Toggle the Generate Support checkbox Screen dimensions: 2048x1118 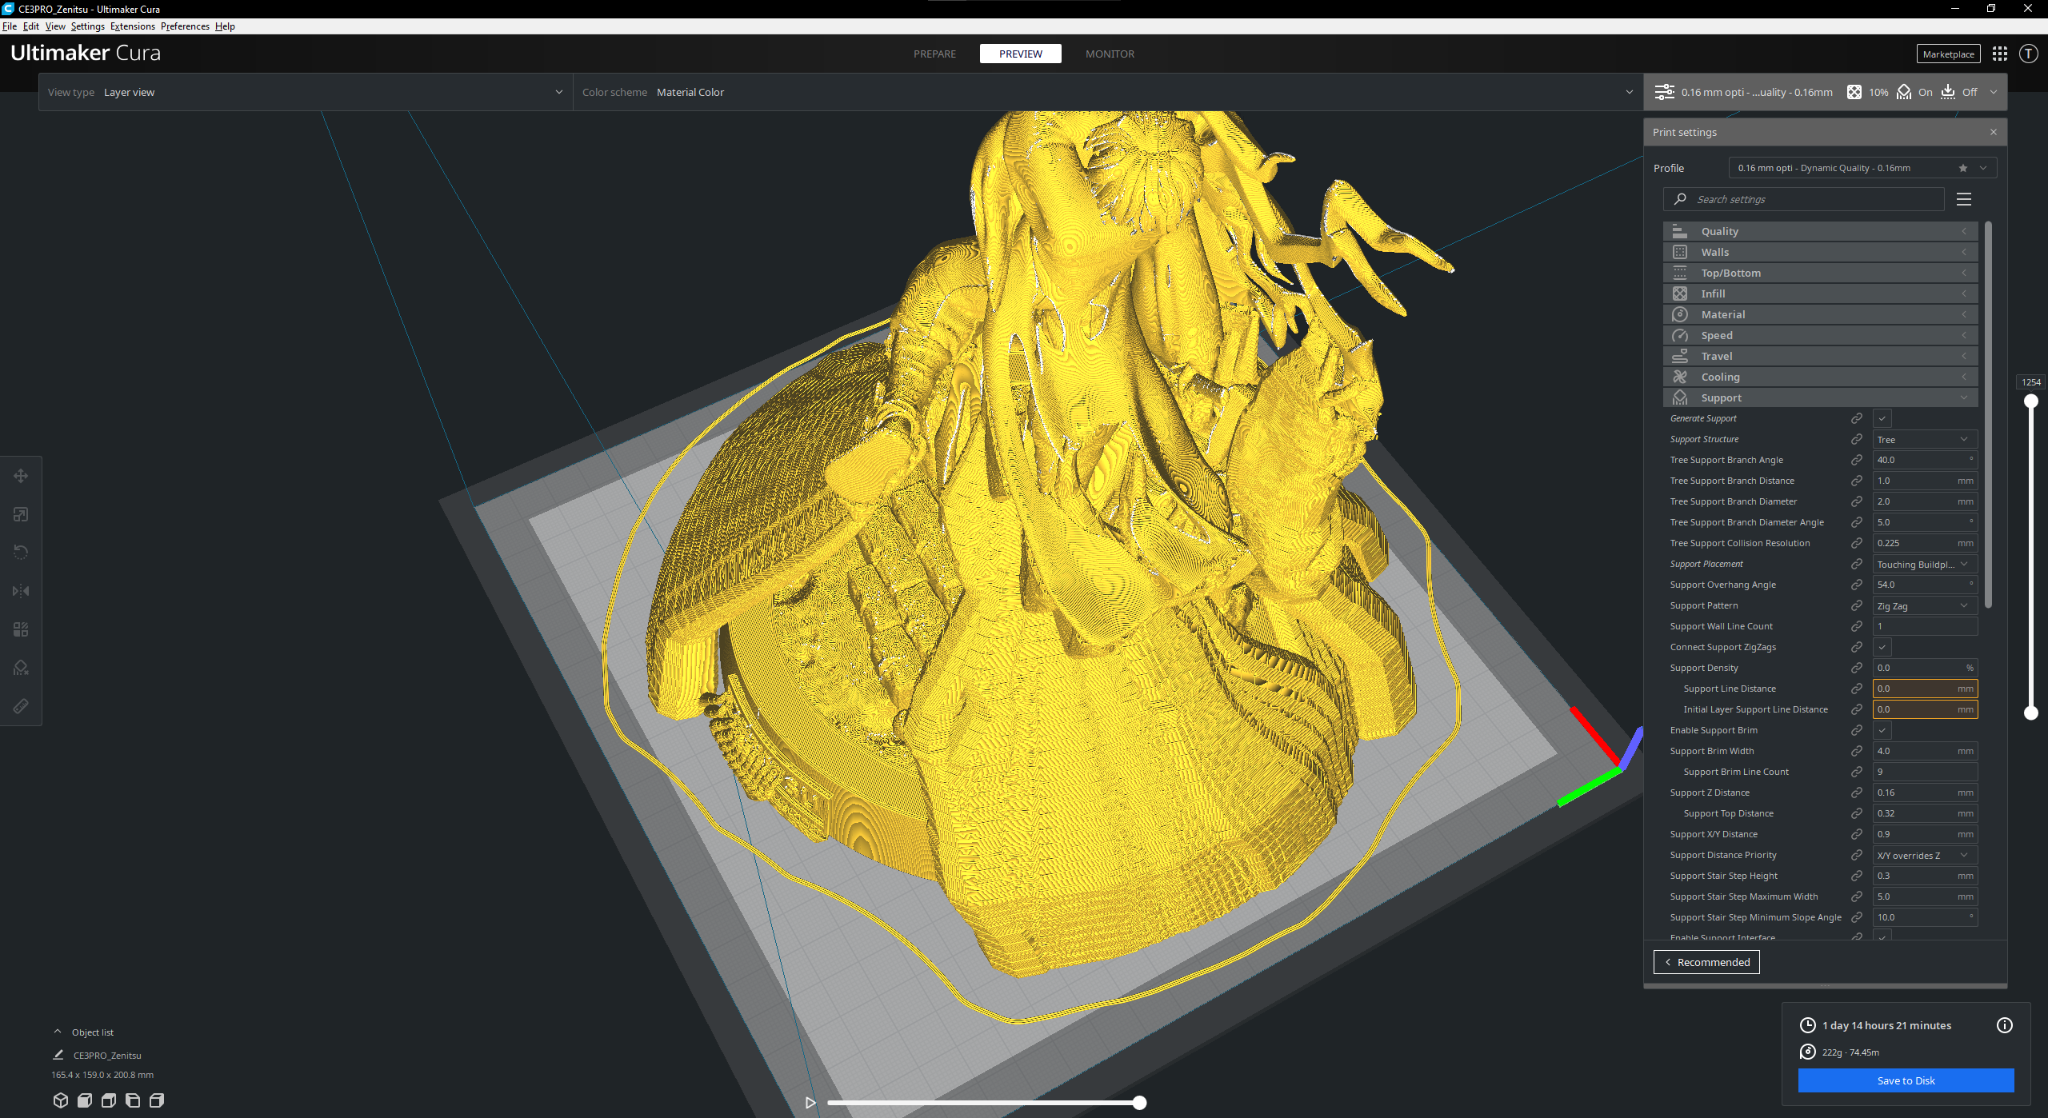(x=1882, y=419)
